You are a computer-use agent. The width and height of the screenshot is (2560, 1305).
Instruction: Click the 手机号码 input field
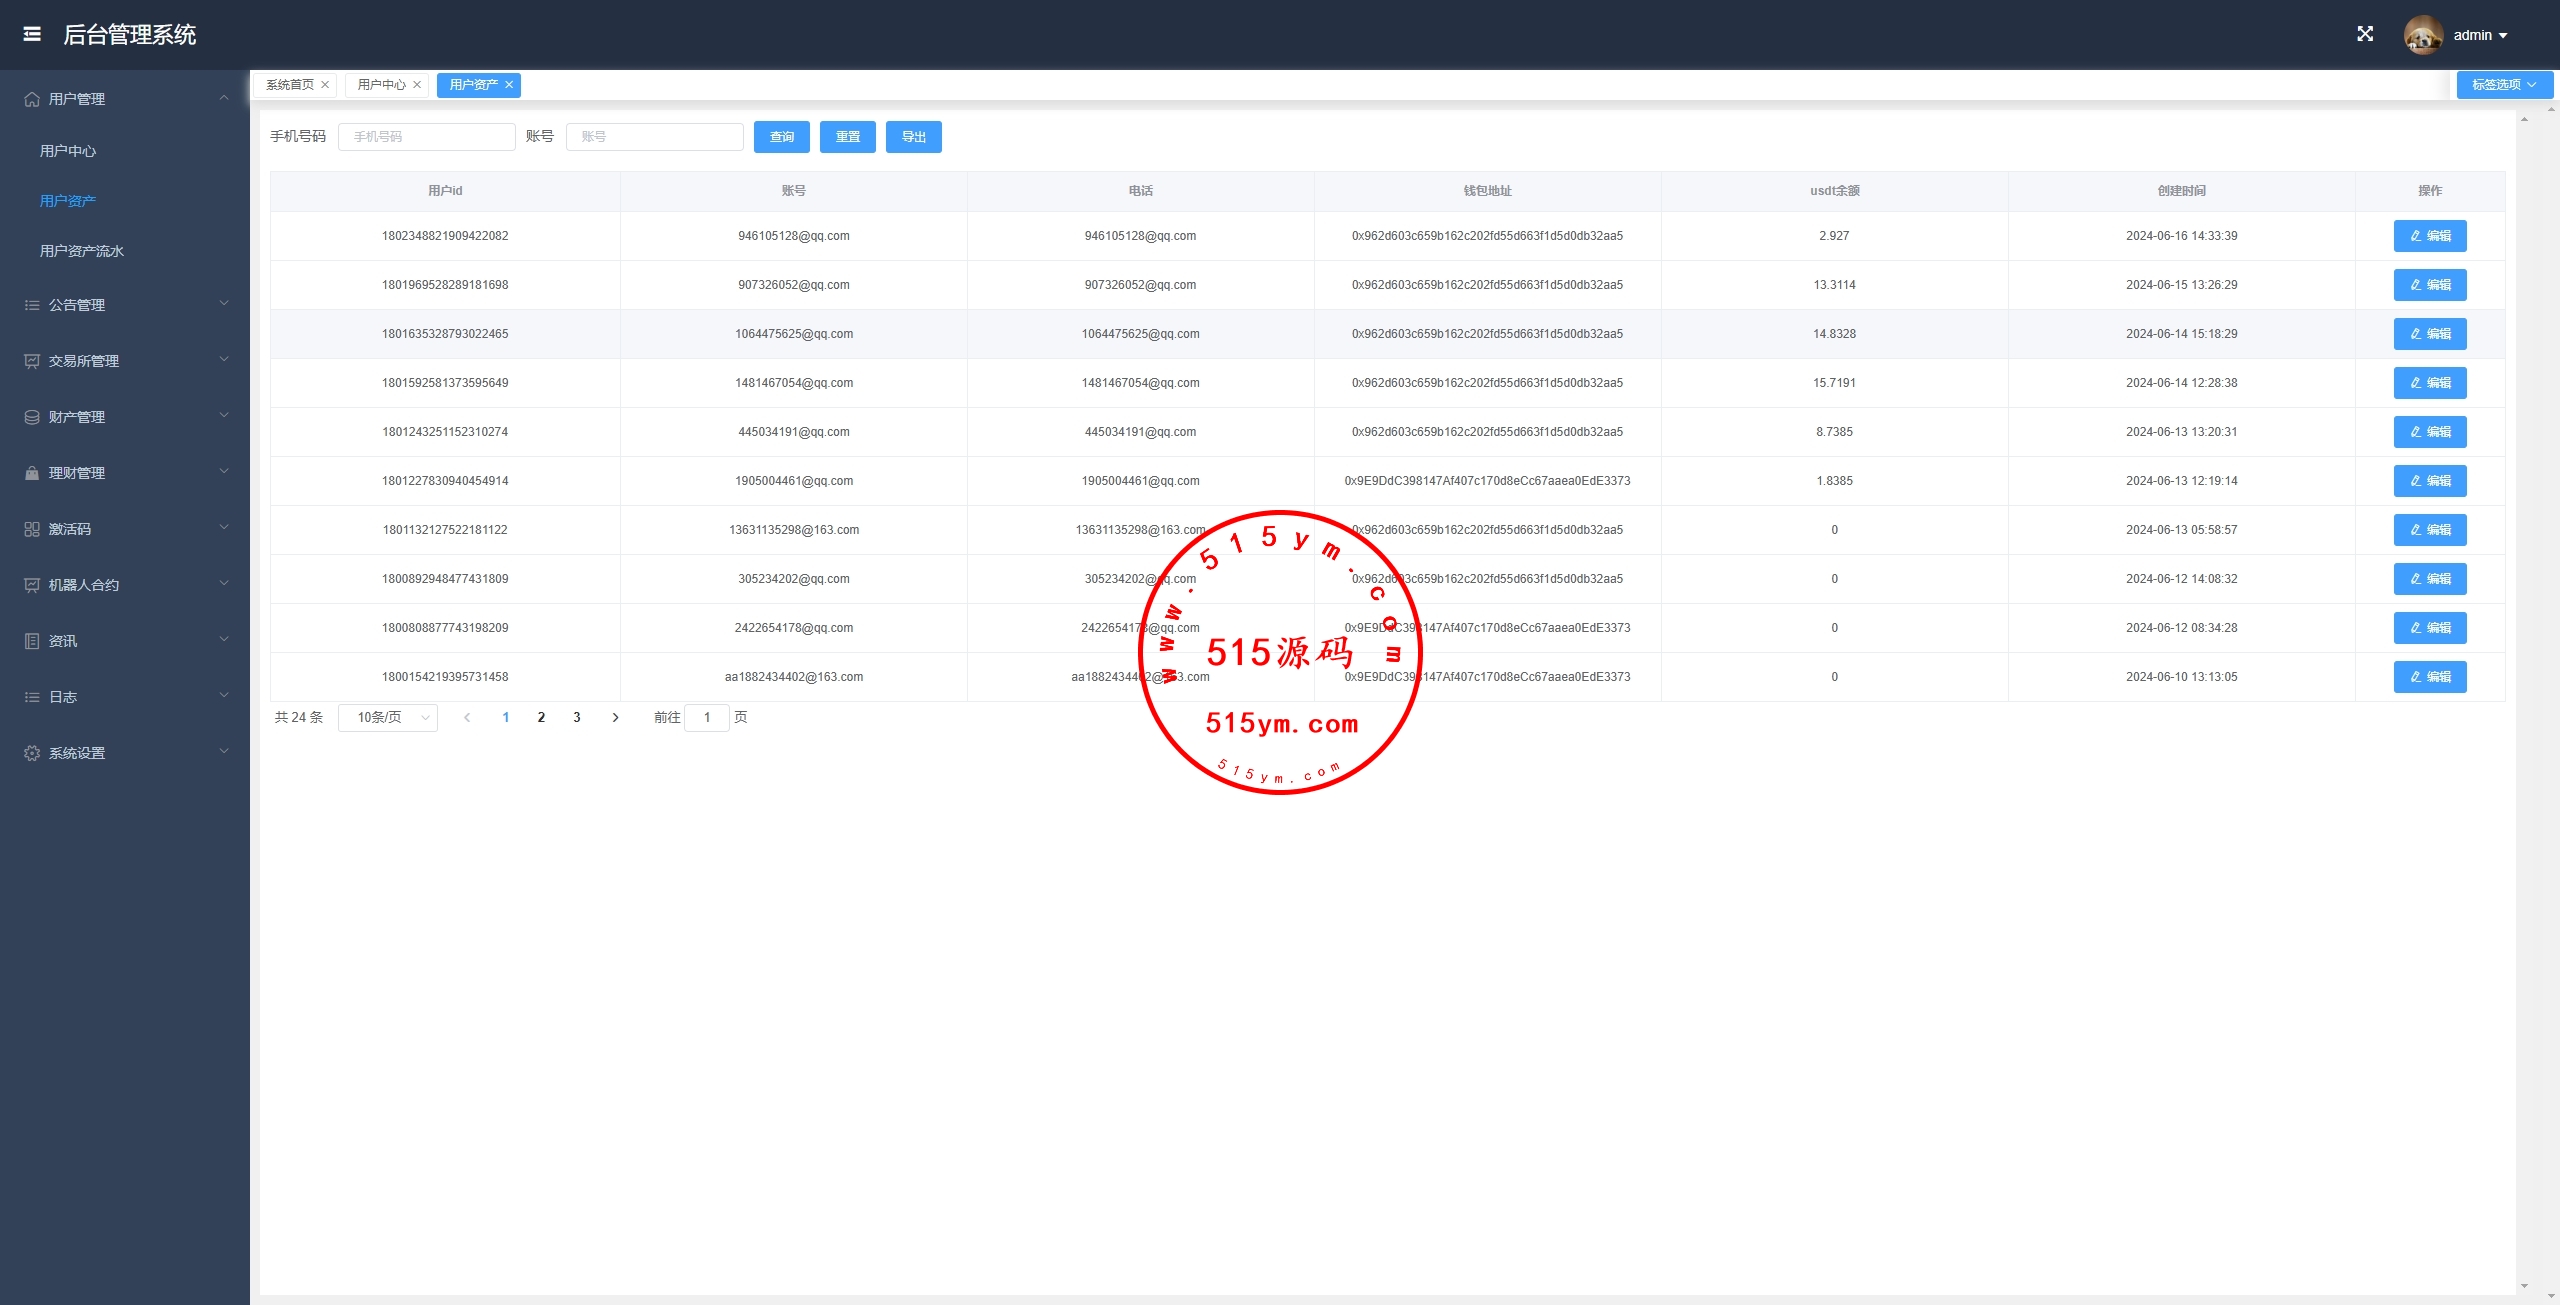click(427, 137)
